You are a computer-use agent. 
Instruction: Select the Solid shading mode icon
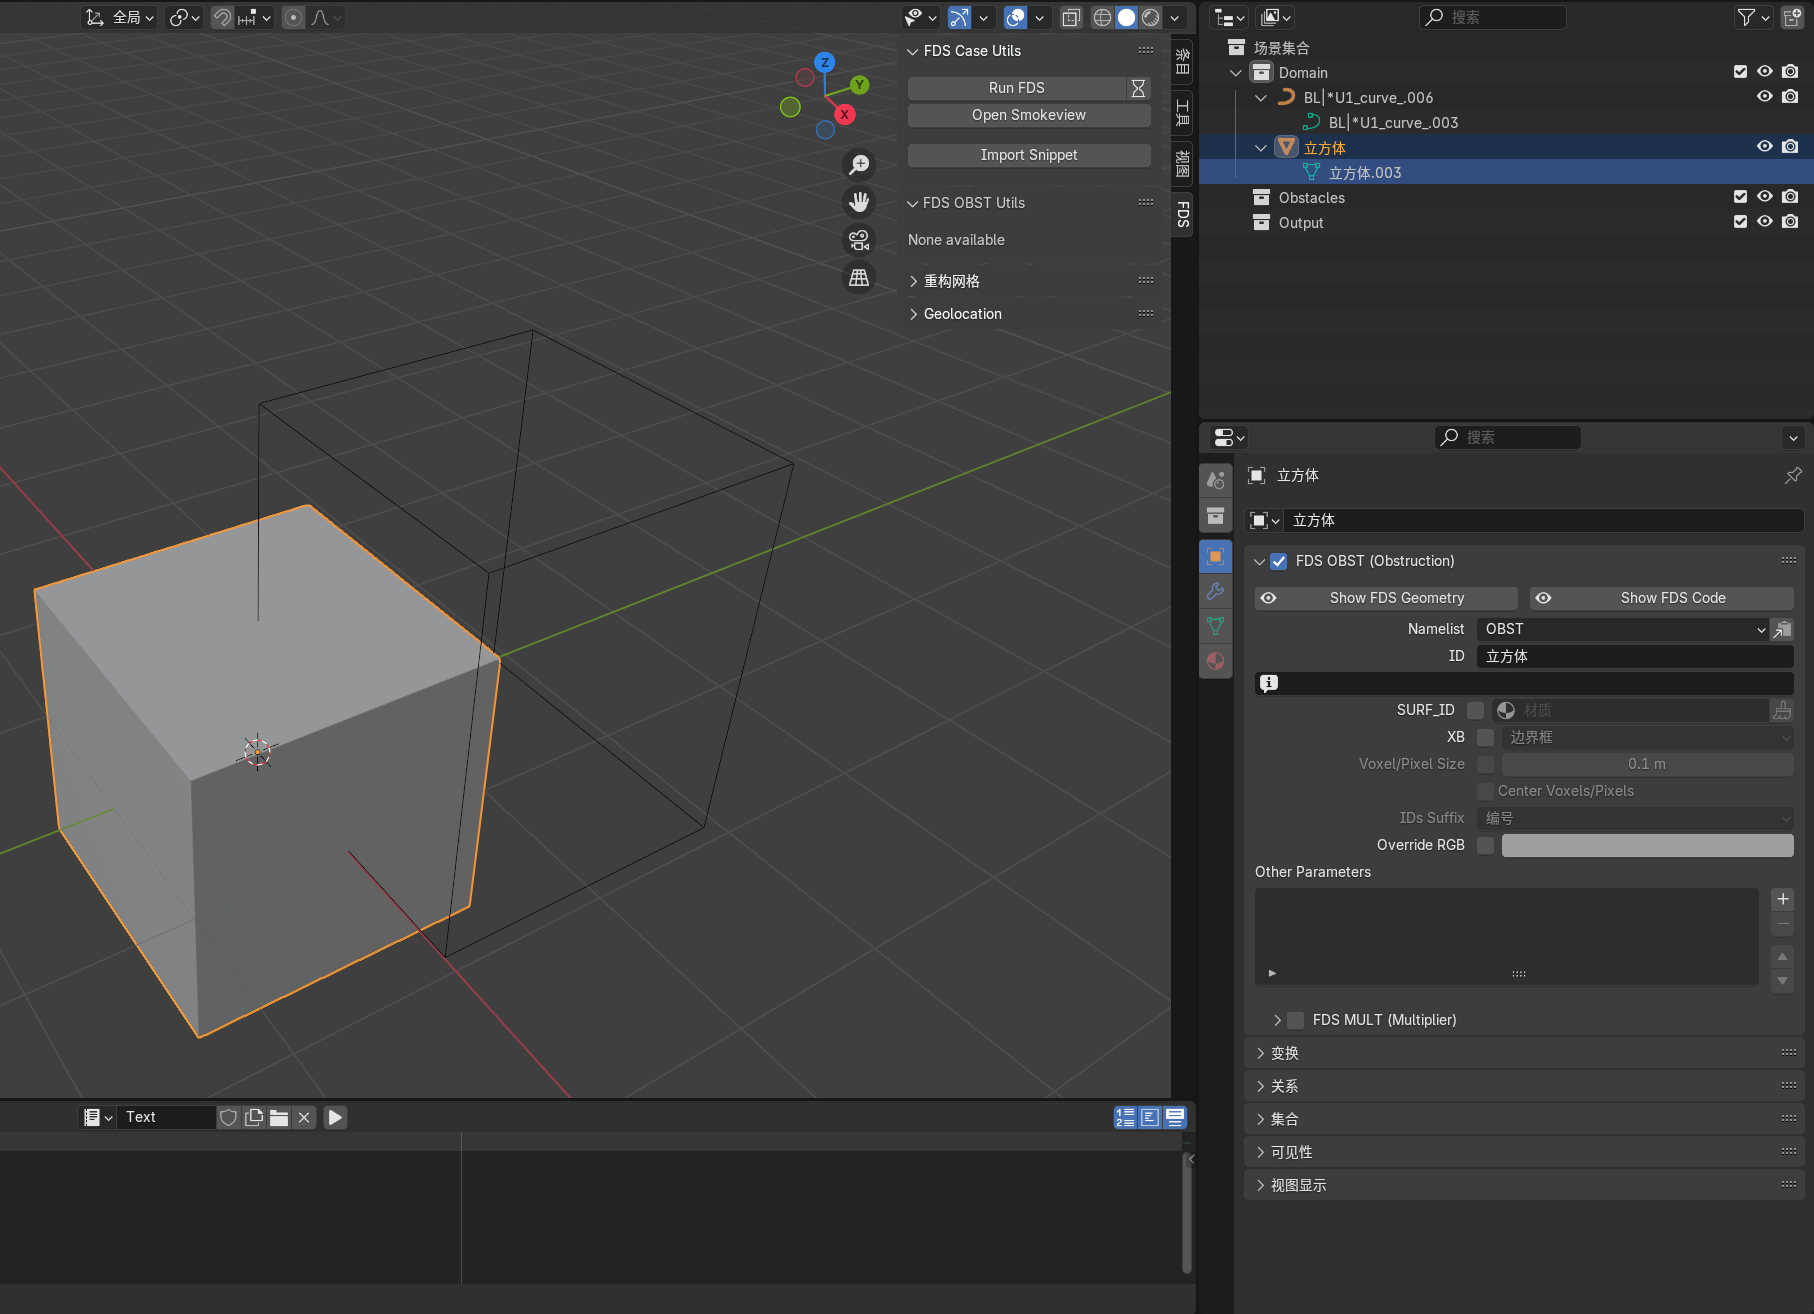1126,17
